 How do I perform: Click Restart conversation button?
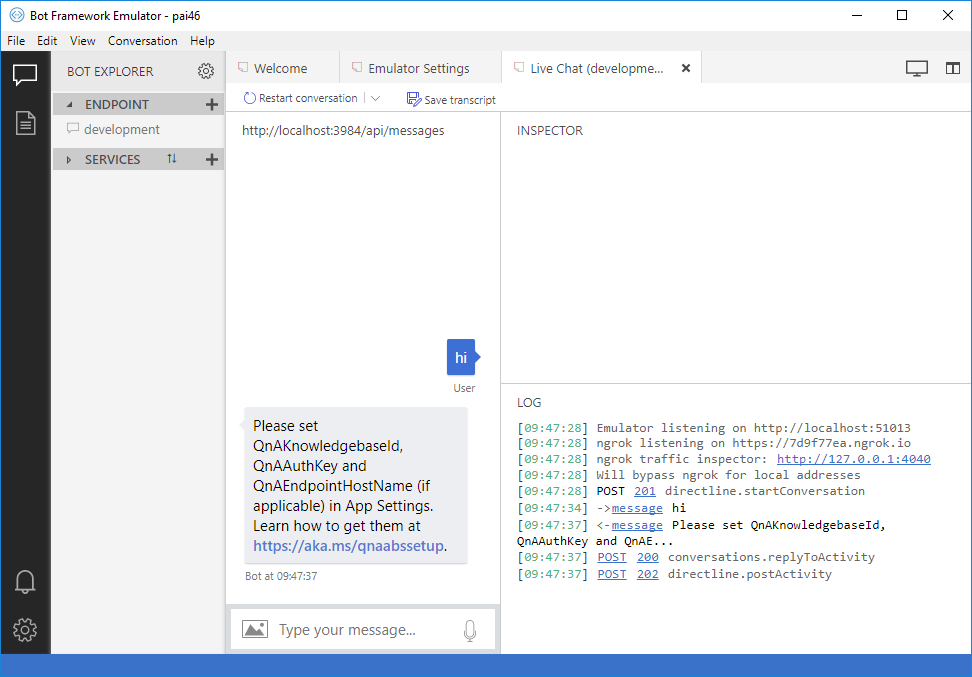point(301,98)
